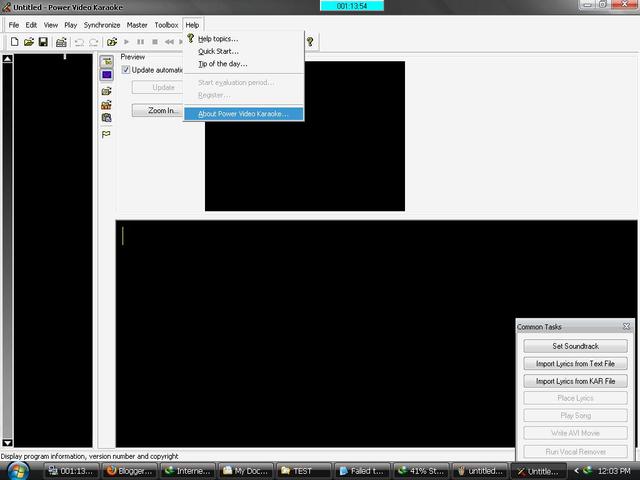
Task: Open the Play menu
Action: click(71, 25)
